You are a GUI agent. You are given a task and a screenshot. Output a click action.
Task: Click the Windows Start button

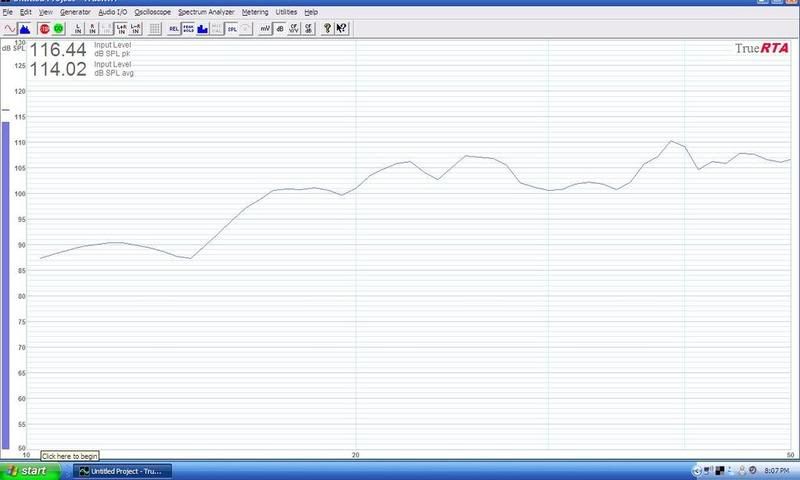30,471
